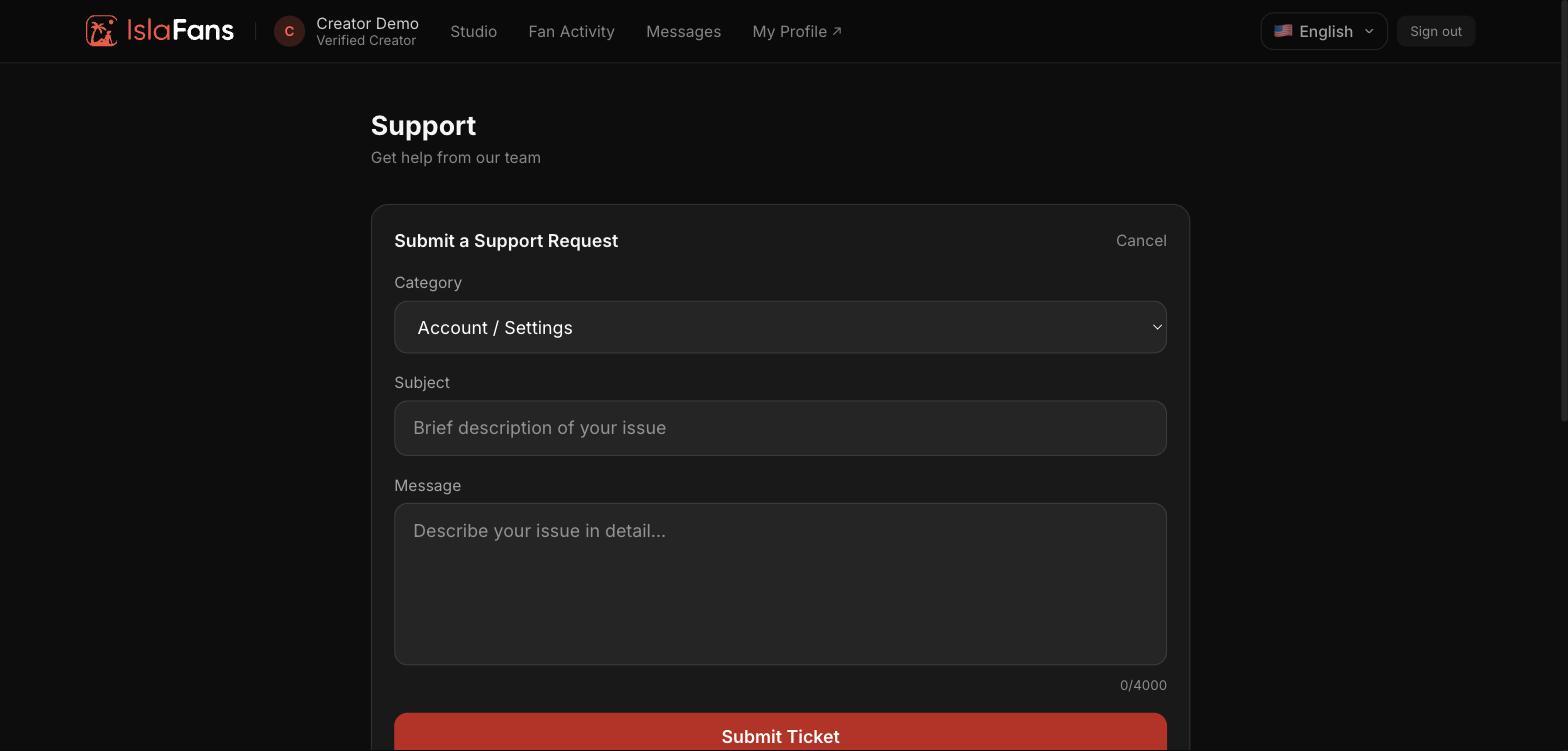The image size is (1568, 751).
Task: Click the Sign out button
Action: pos(1436,31)
